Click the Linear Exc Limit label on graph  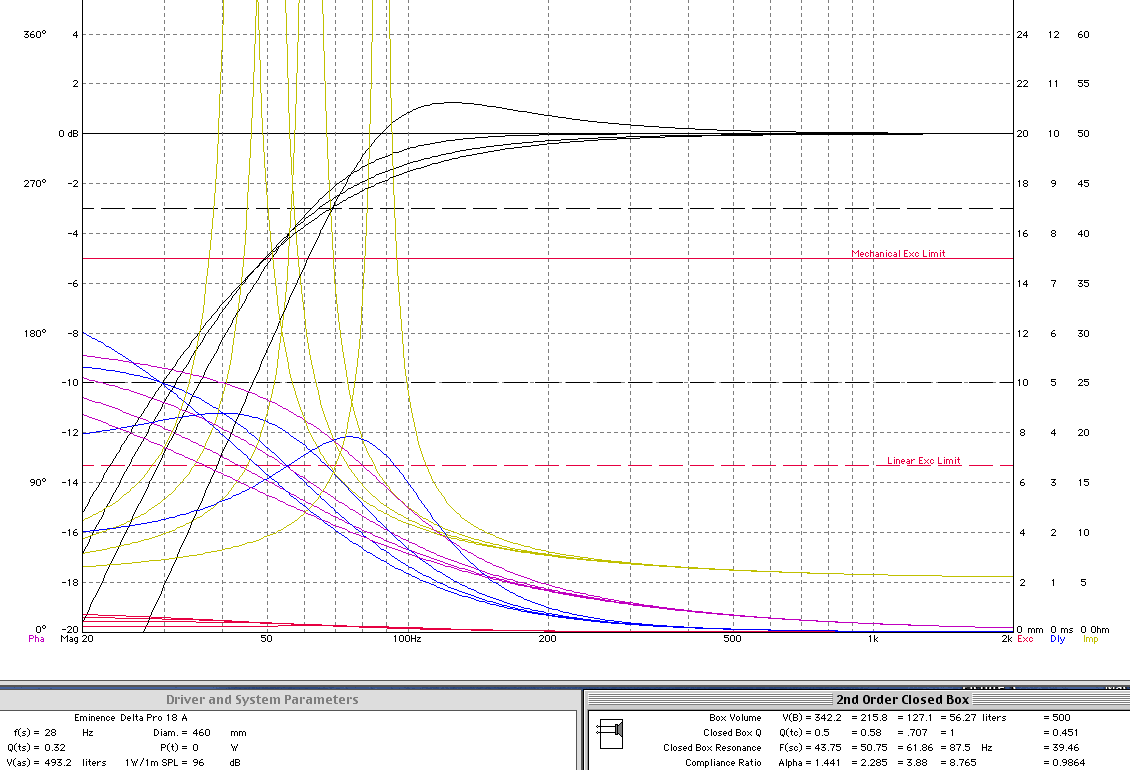coord(924,461)
